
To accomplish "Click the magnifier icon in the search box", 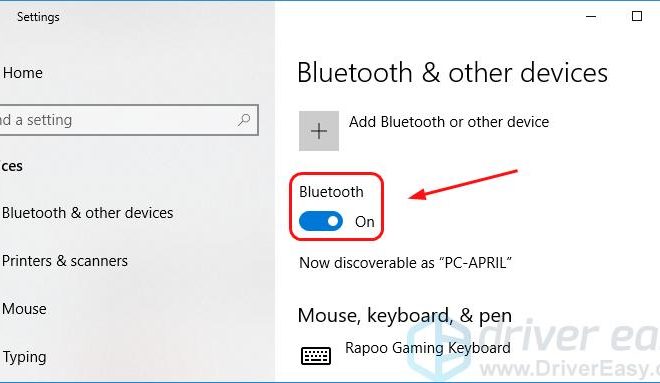I will point(244,120).
